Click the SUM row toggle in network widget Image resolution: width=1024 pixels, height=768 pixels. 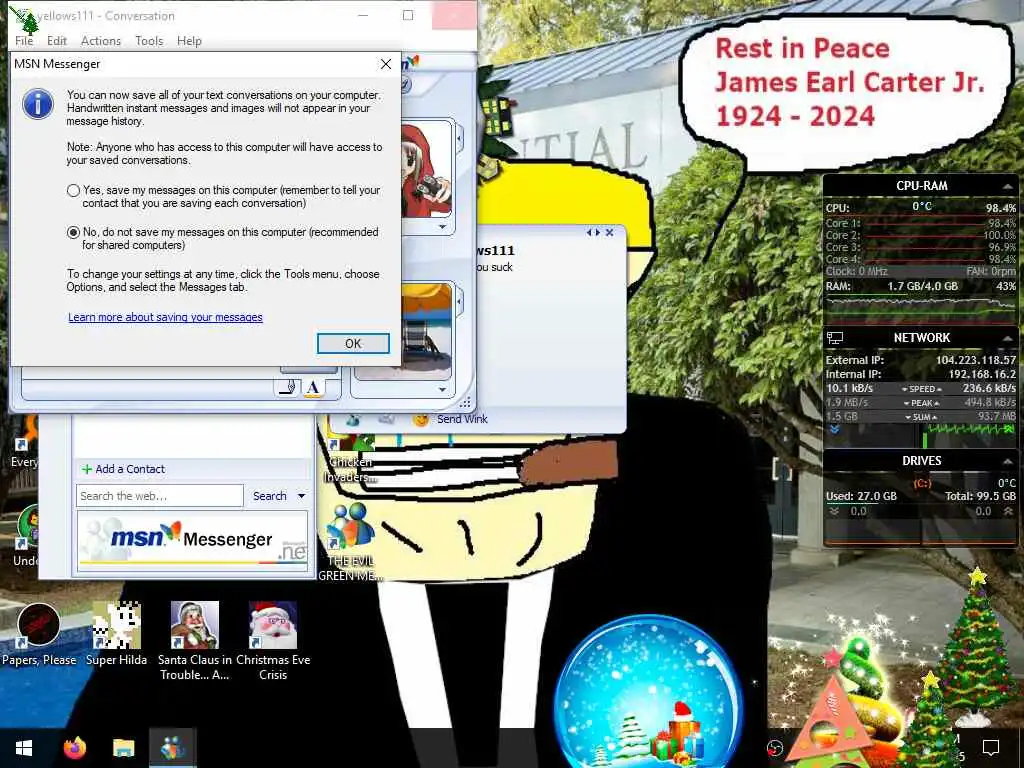tap(921, 417)
